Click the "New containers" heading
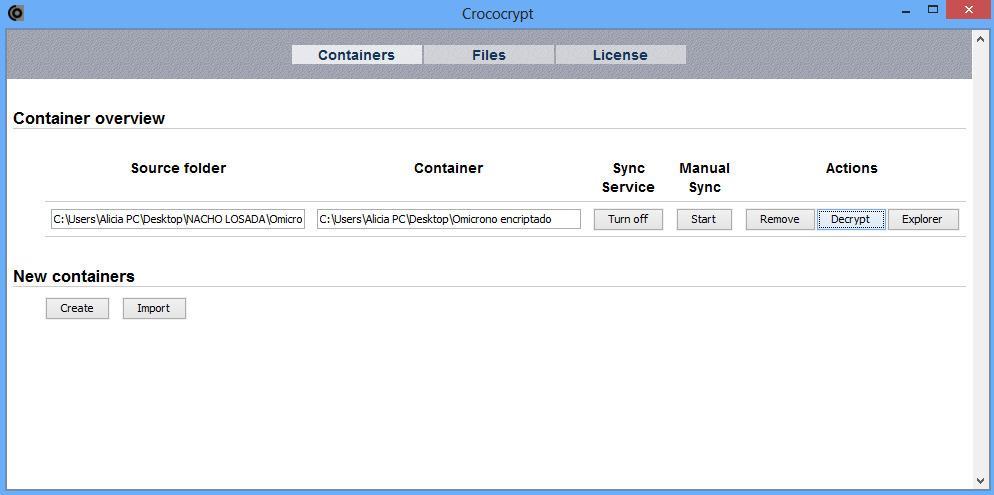Image resolution: width=994 pixels, height=495 pixels. coord(74,276)
